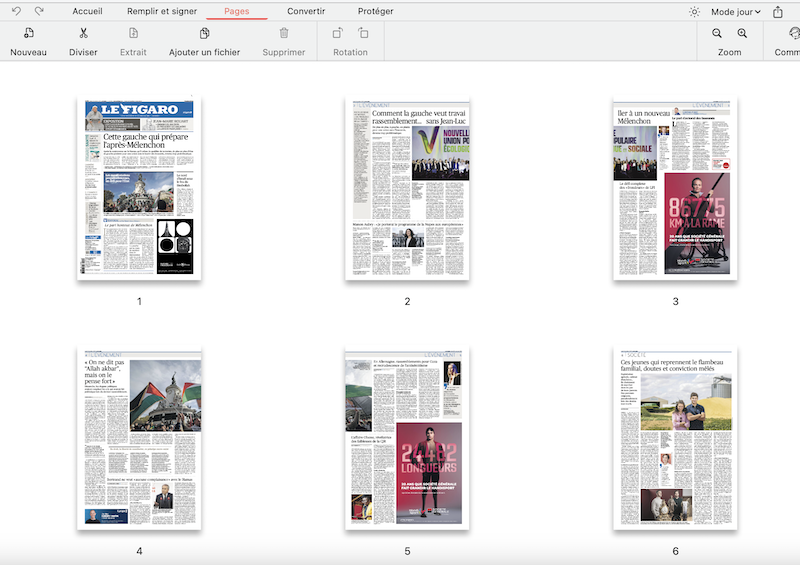Select the page 5 thumbnail
Image resolution: width=800 pixels, height=565 pixels.
[x=407, y=439]
